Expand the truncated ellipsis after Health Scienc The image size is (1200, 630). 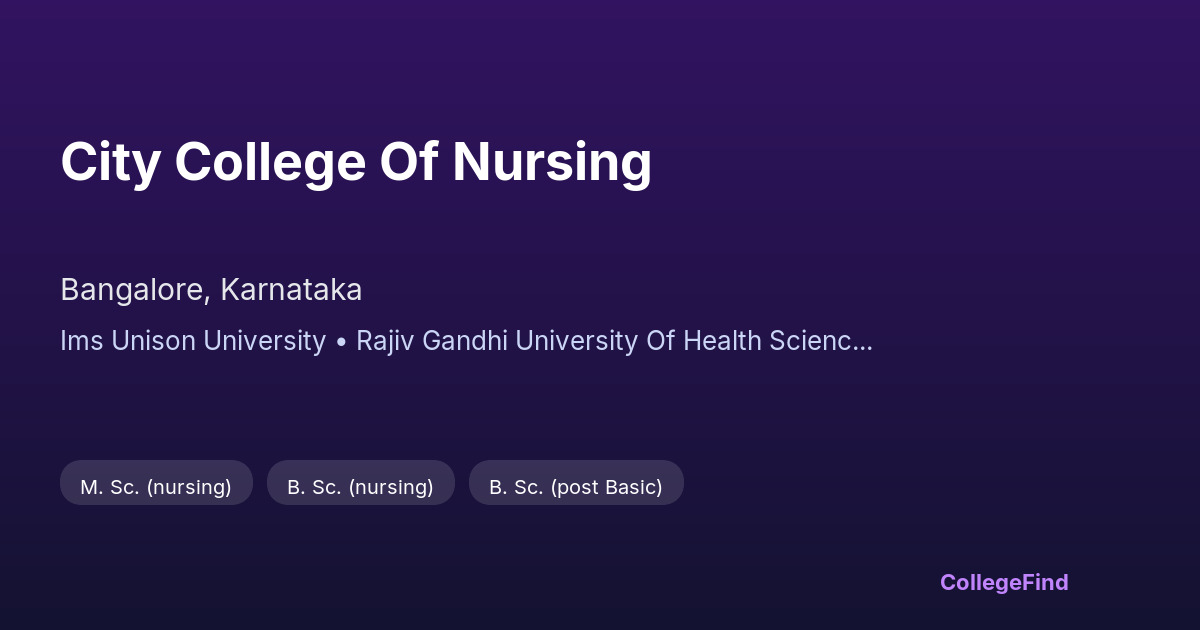coord(863,343)
